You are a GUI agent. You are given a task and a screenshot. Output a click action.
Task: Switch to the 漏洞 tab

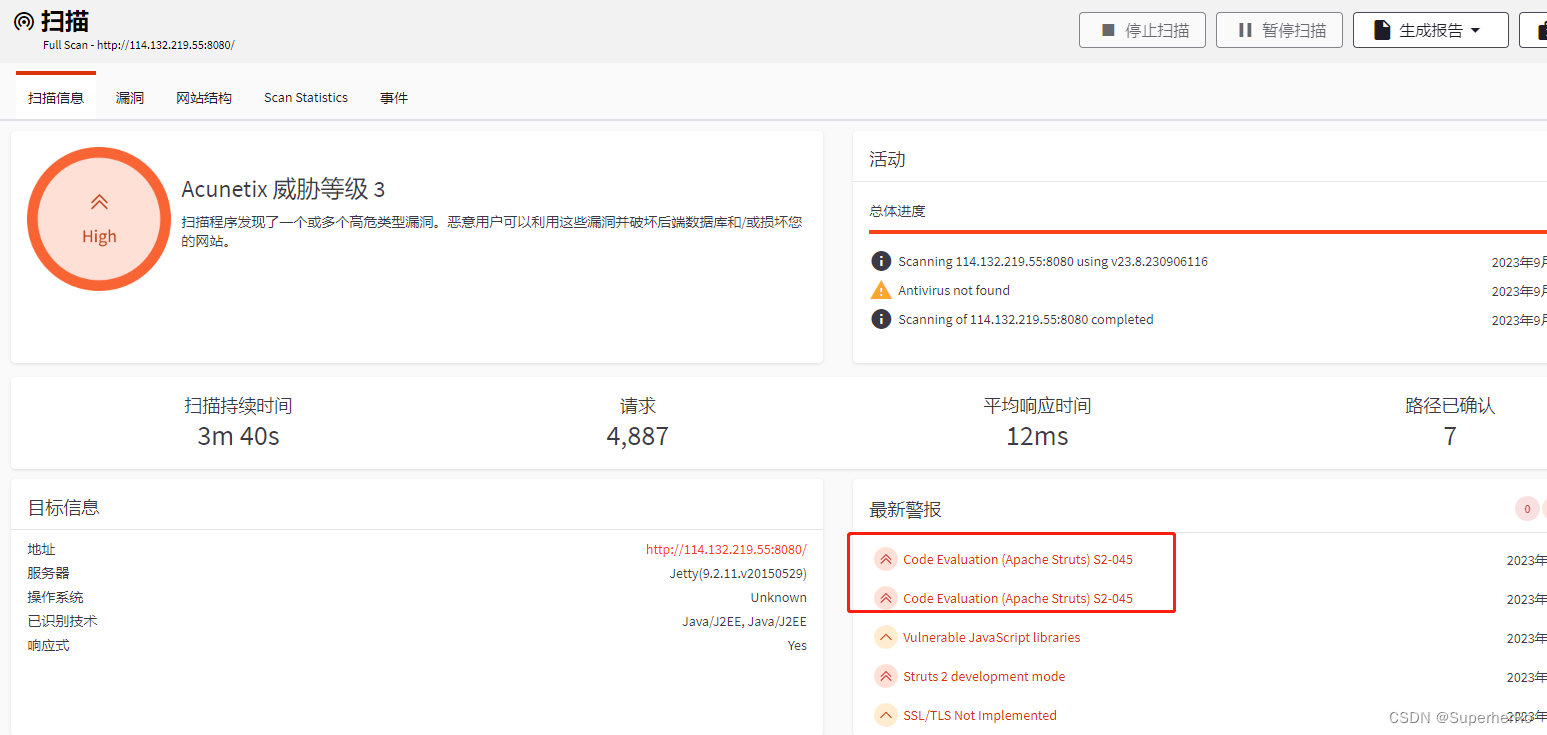tap(129, 97)
